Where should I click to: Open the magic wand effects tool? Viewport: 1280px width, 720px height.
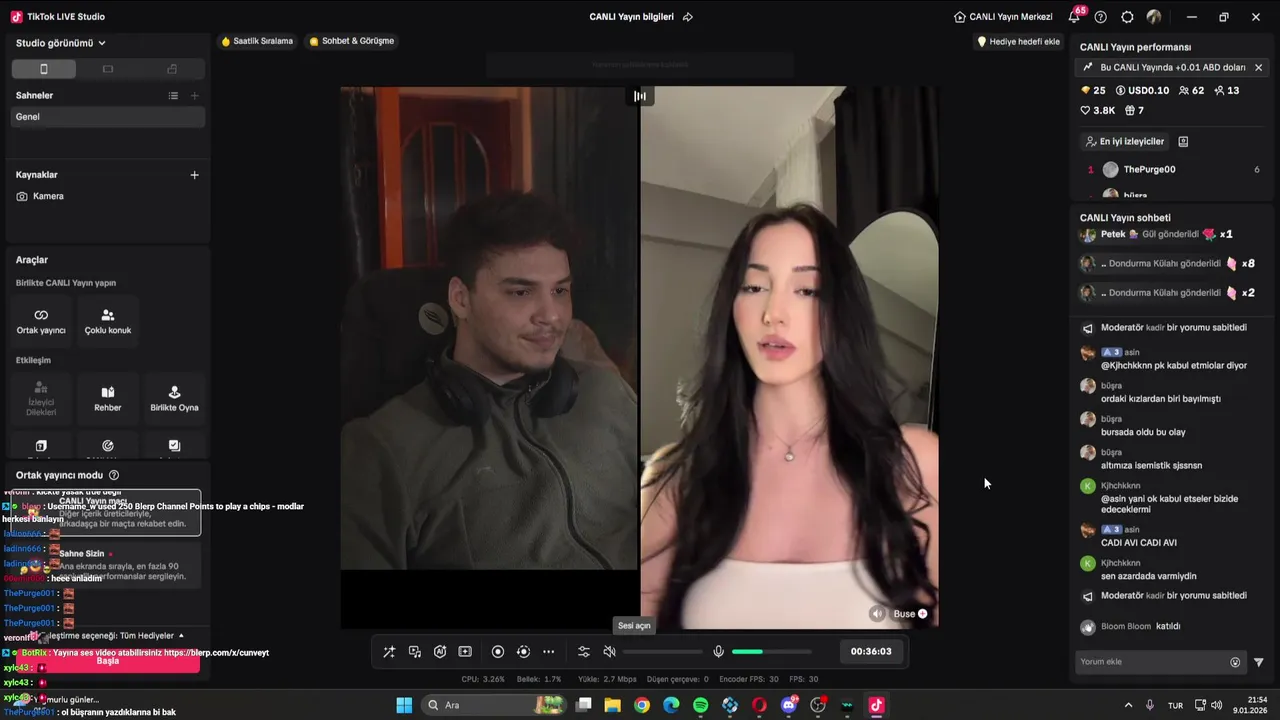pos(389,652)
